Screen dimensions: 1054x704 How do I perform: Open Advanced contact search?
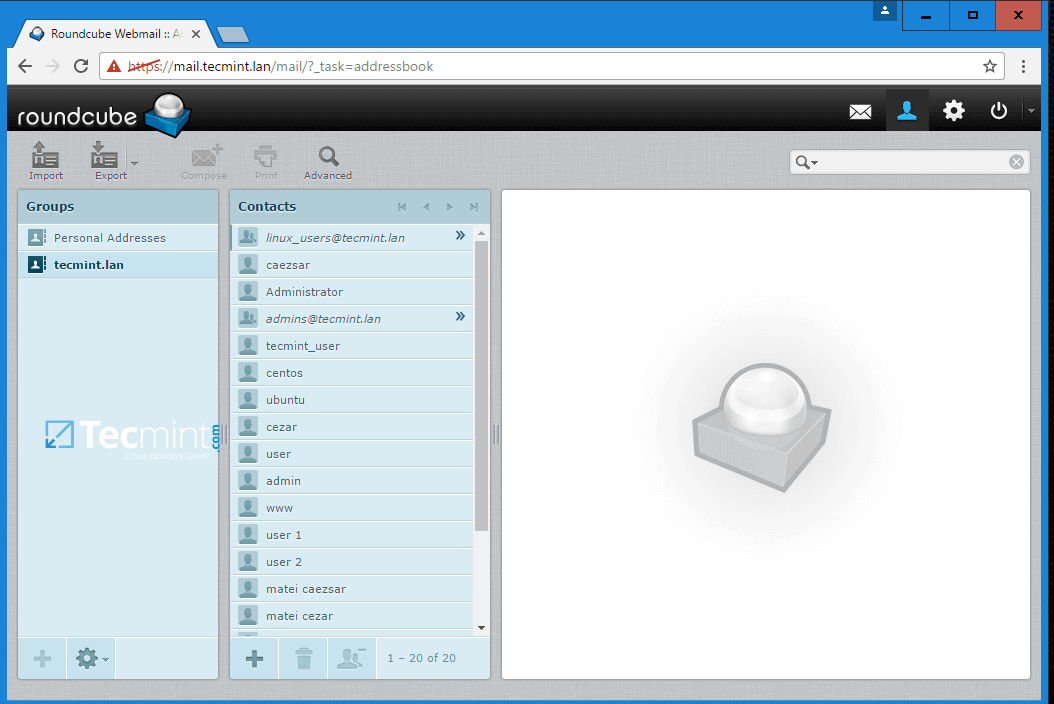[327, 160]
